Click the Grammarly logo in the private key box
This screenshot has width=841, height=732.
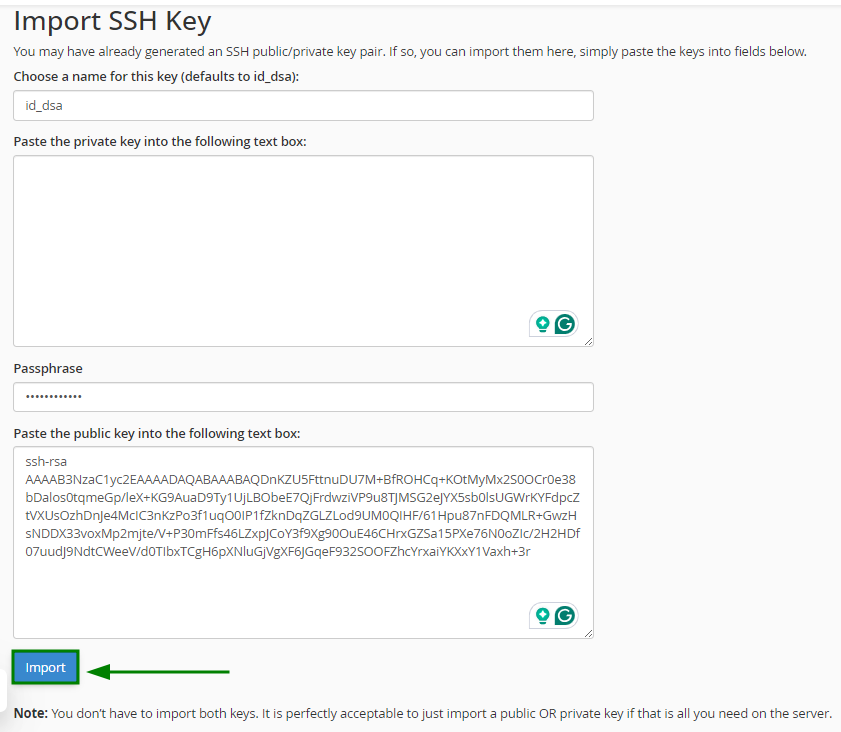click(x=565, y=324)
